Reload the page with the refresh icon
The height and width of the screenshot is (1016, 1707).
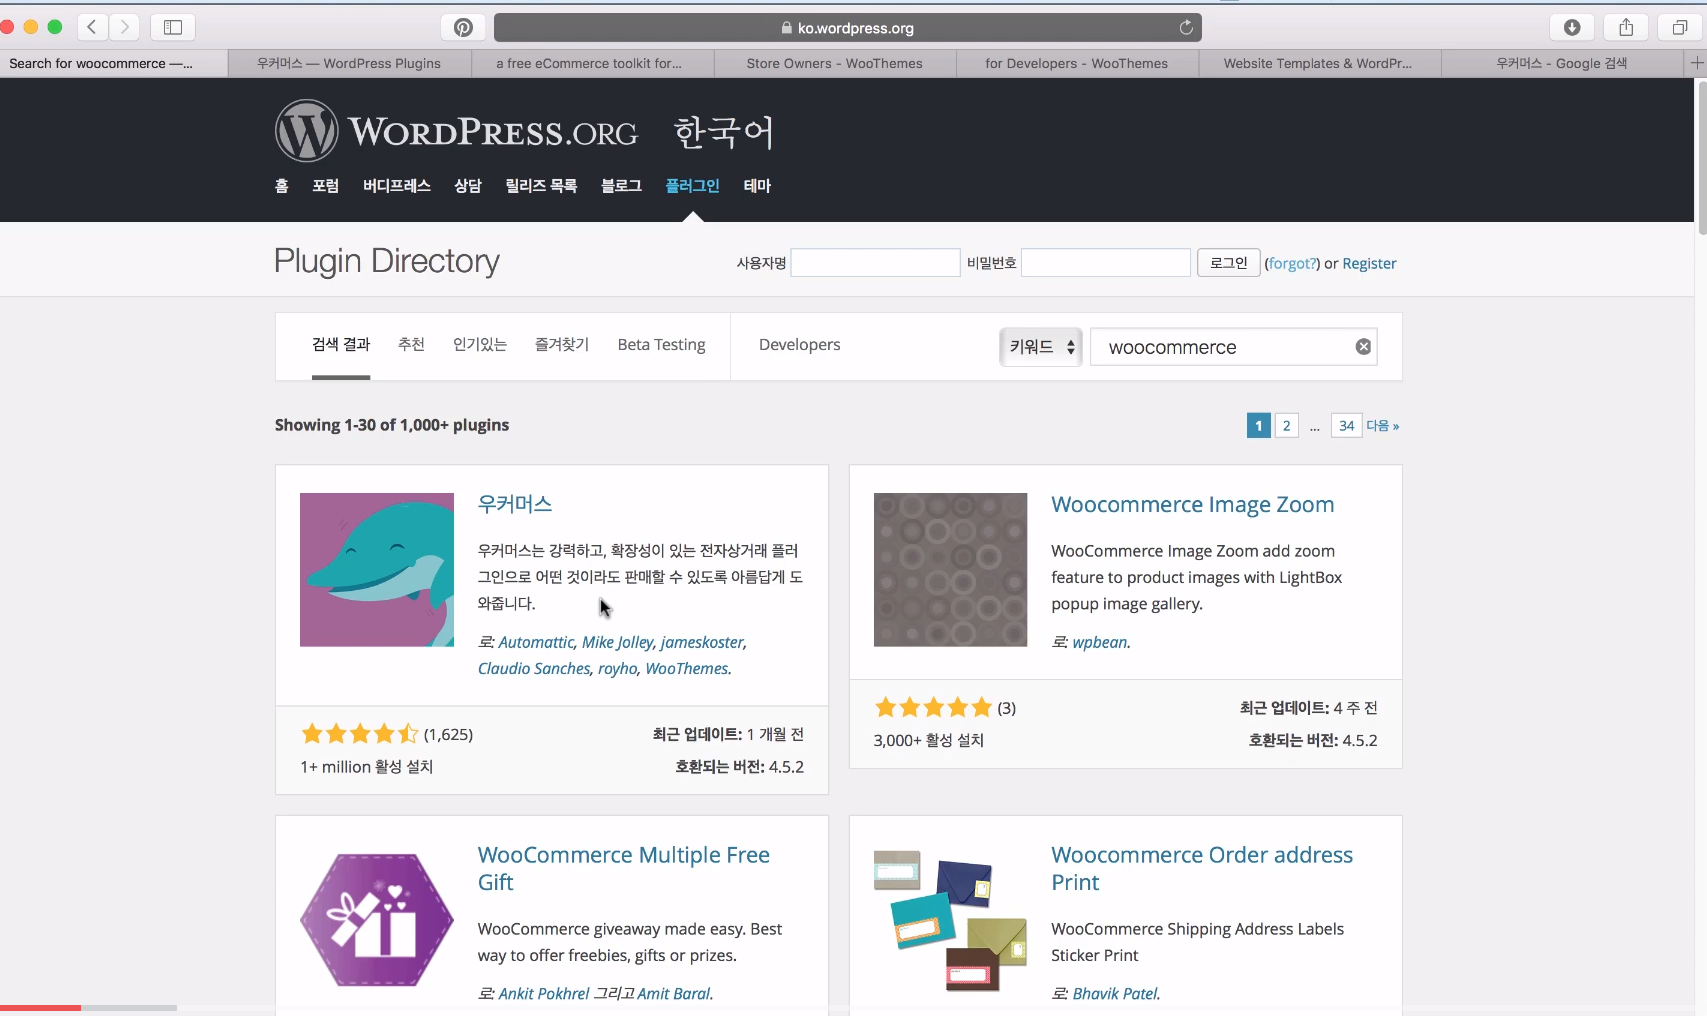point(1186,27)
